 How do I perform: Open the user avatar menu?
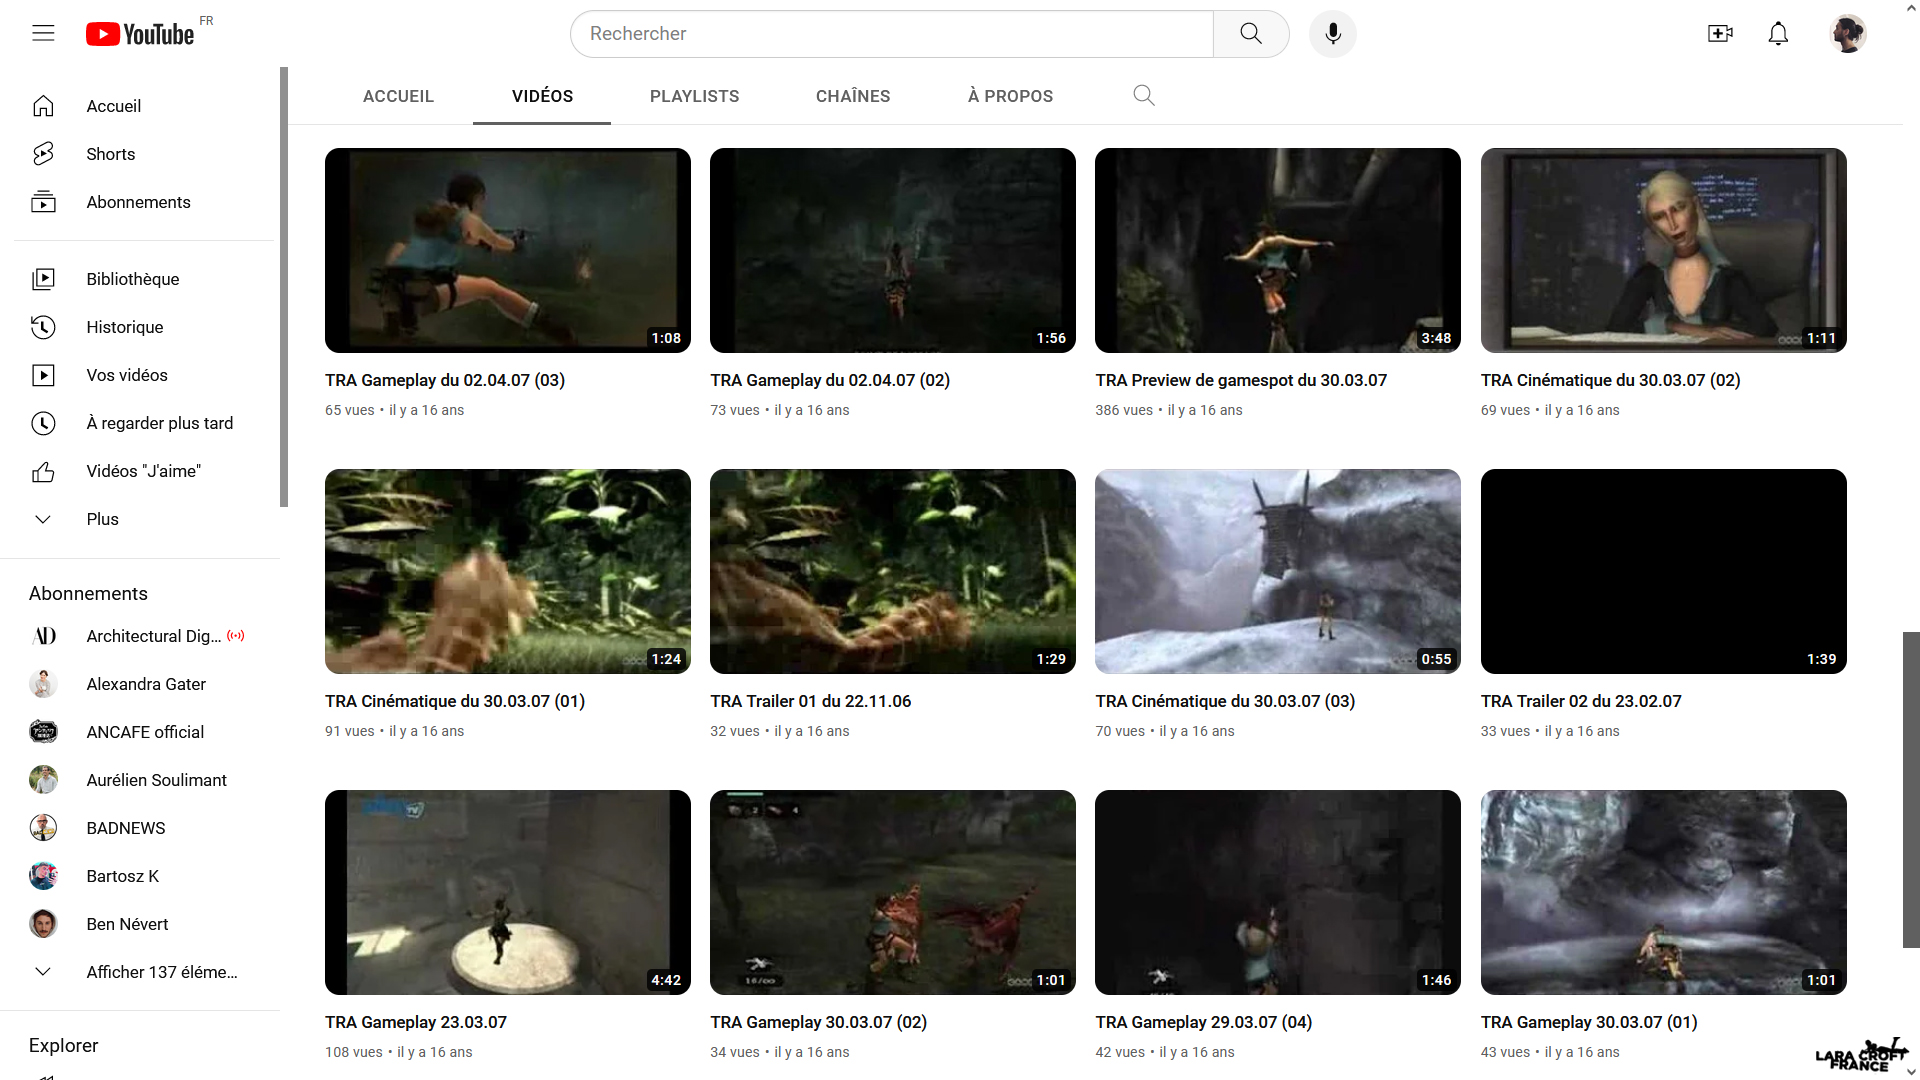[x=1847, y=34]
